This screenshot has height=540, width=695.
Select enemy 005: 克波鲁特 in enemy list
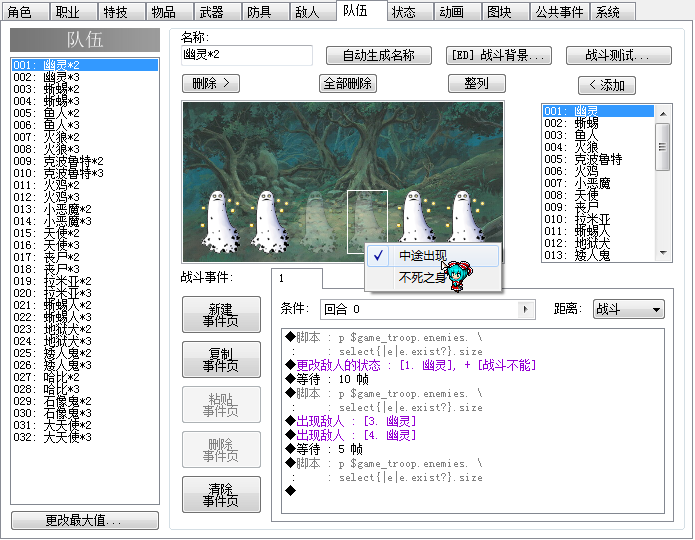pos(598,159)
